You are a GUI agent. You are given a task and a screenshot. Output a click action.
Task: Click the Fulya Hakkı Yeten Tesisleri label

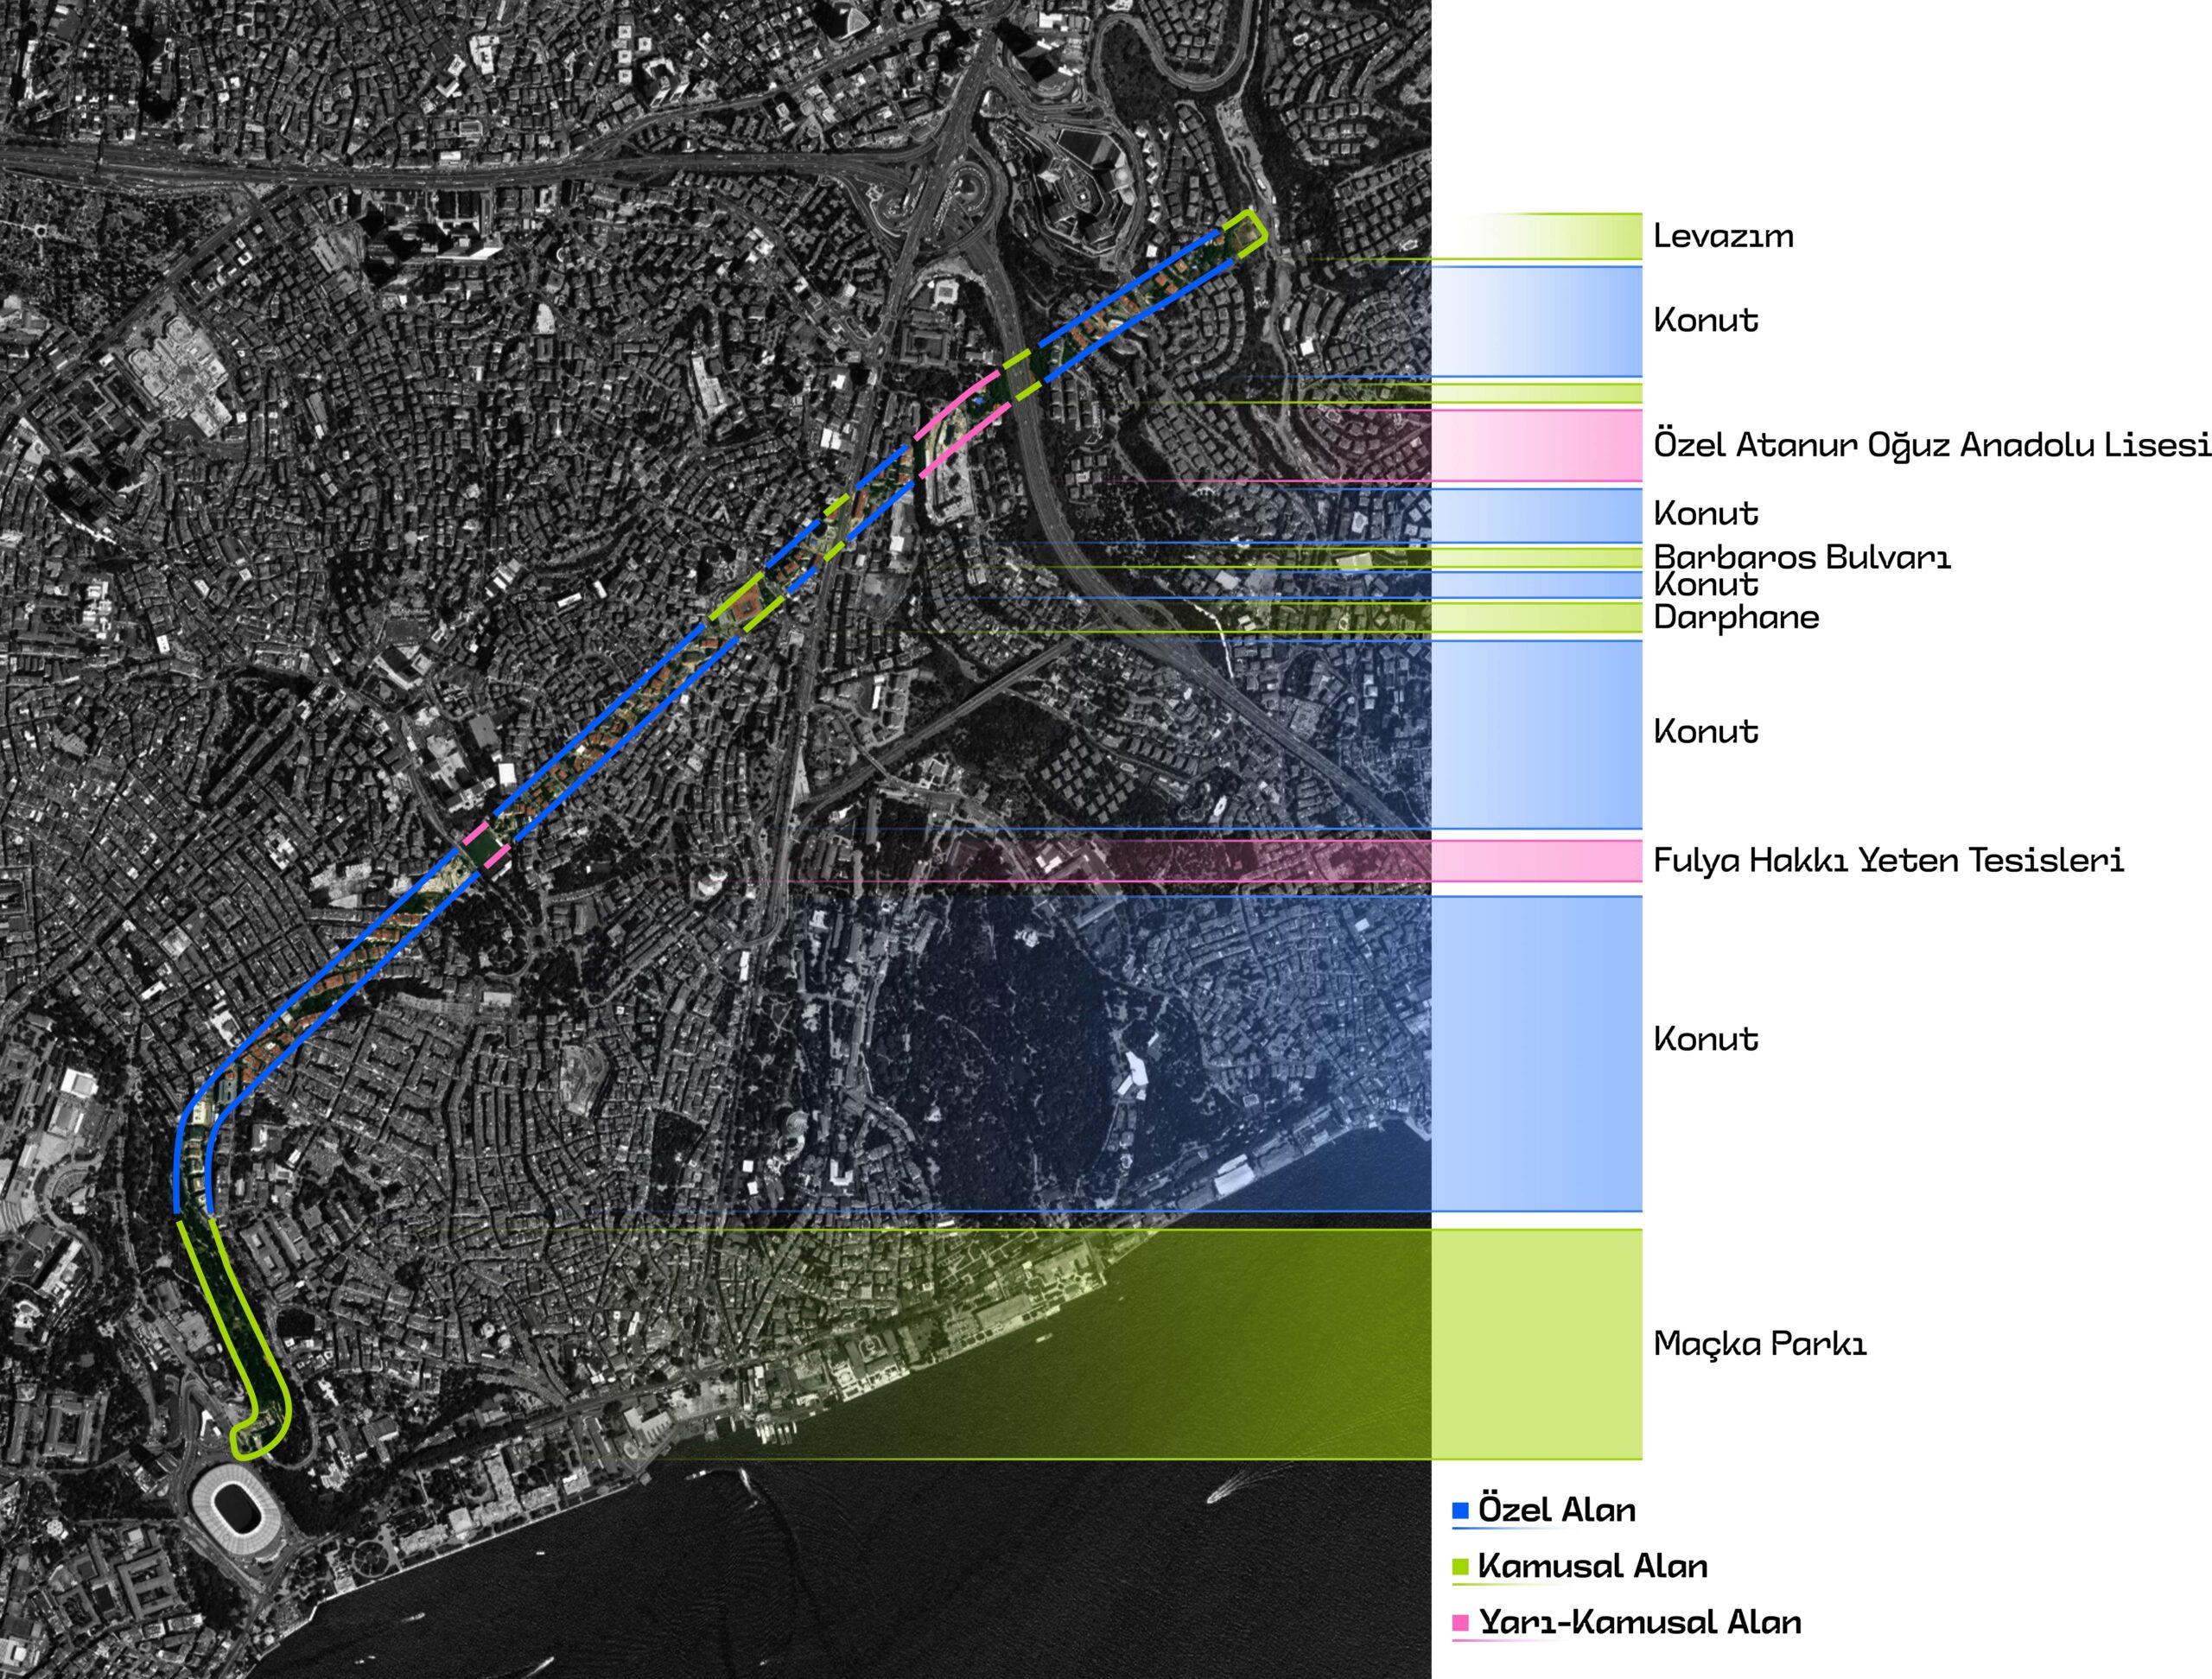coord(1888,860)
